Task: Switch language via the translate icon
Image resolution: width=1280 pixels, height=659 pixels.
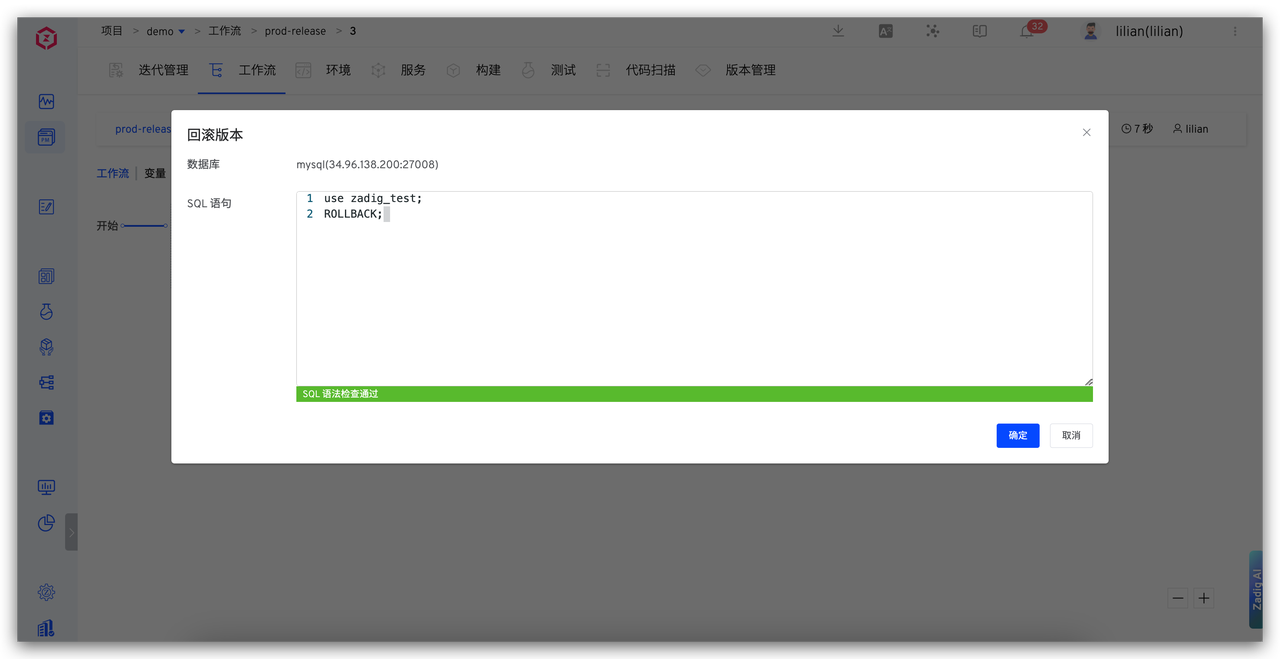Action: (885, 31)
